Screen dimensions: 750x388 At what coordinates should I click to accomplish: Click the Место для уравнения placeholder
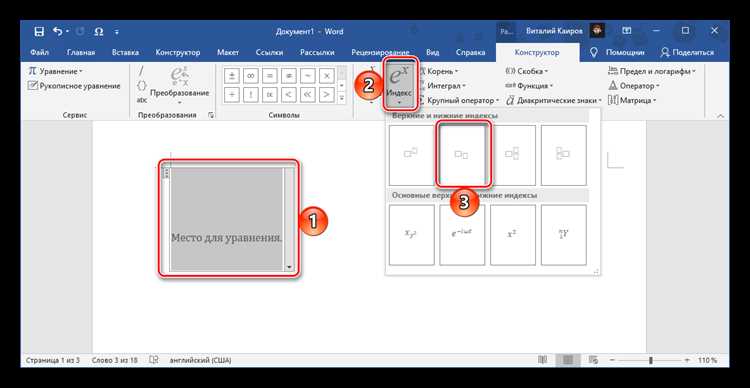pos(227,237)
